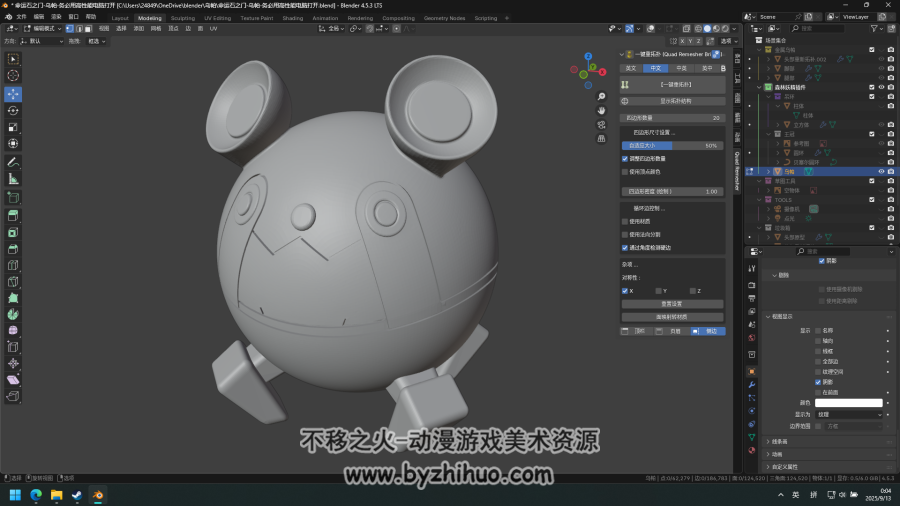Open the 全局 transform orientation dropdown
The width and height of the screenshot is (900, 506).
[331, 28]
